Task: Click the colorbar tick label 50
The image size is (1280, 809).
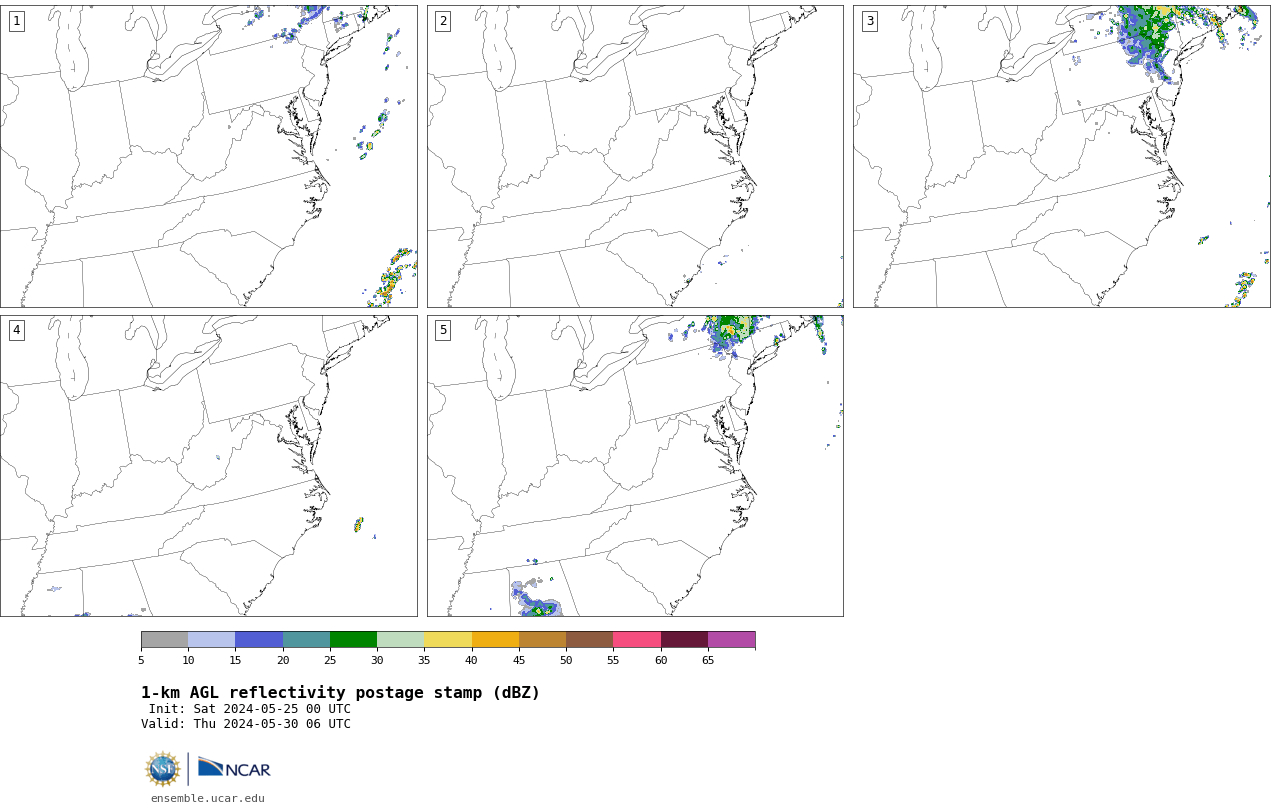Action: click(x=566, y=660)
